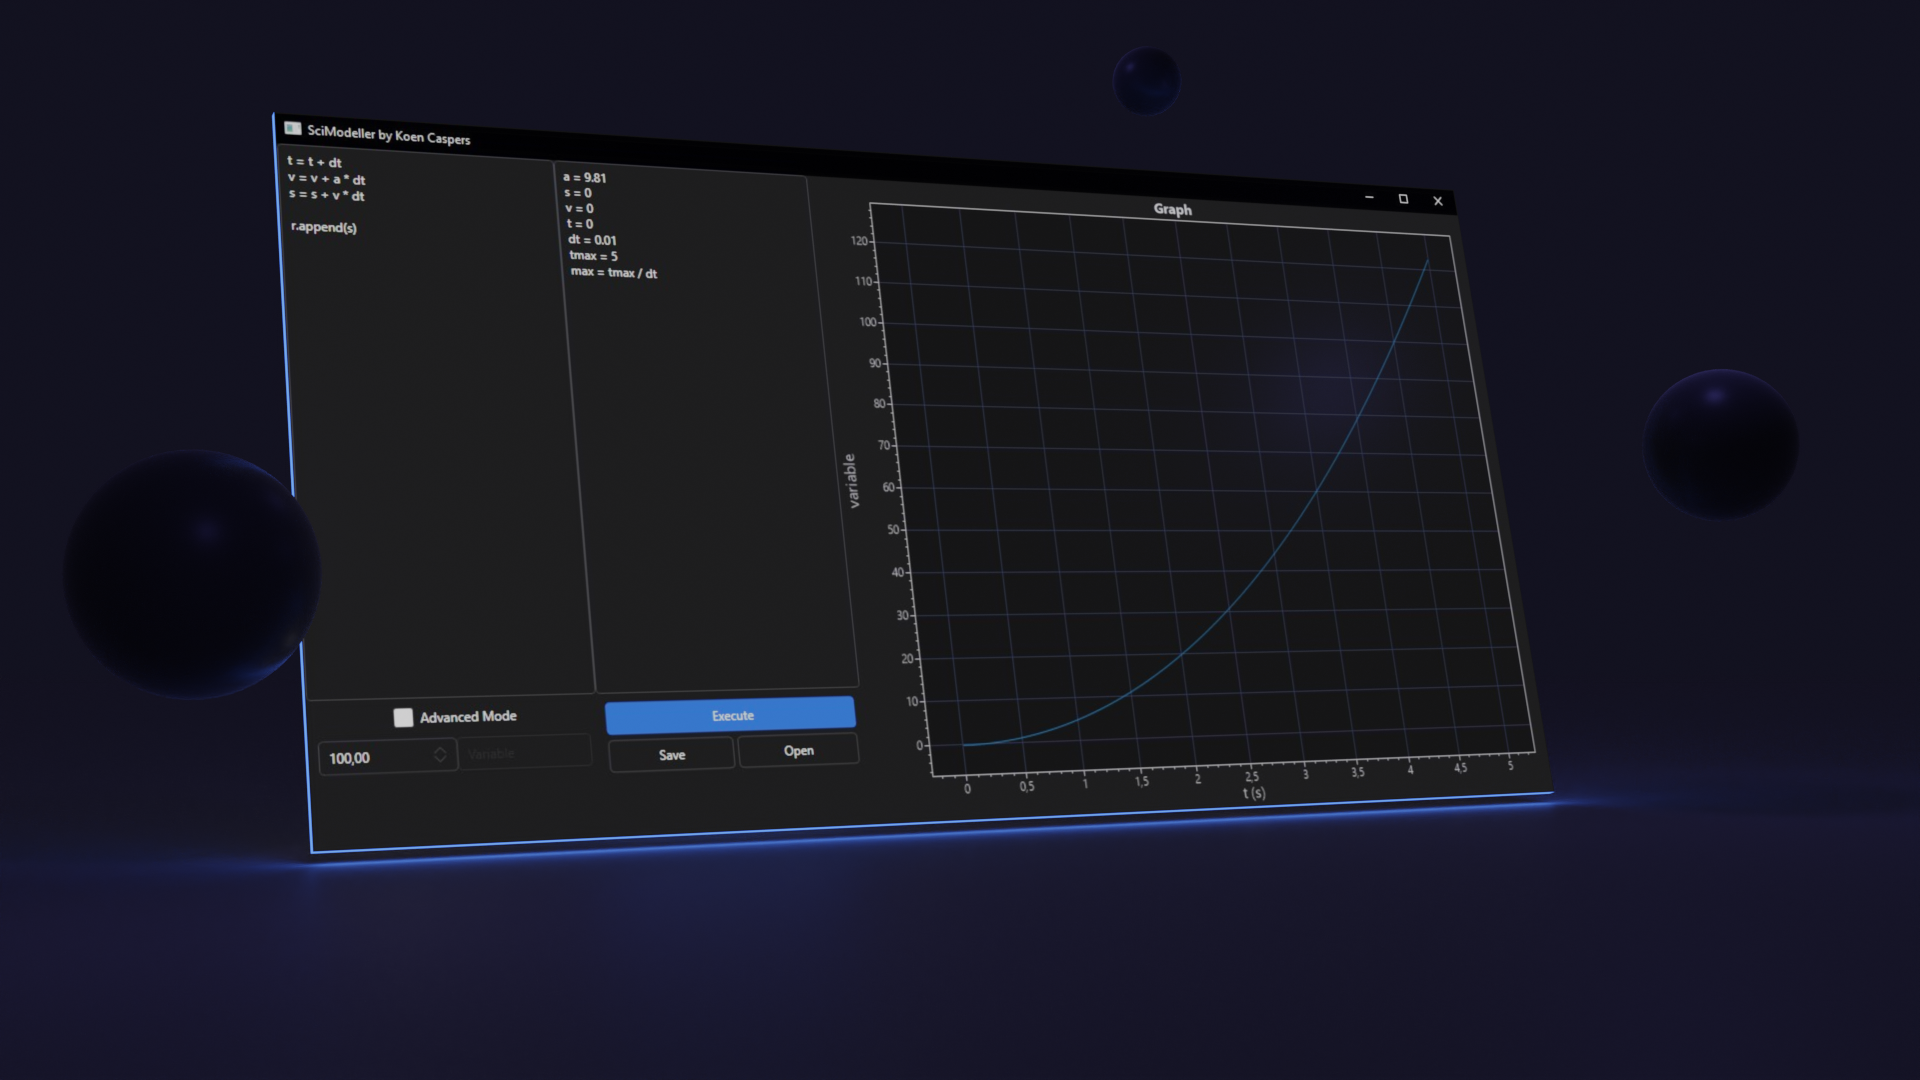Click the down arrow of the 100,00 spinner

point(440,761)
